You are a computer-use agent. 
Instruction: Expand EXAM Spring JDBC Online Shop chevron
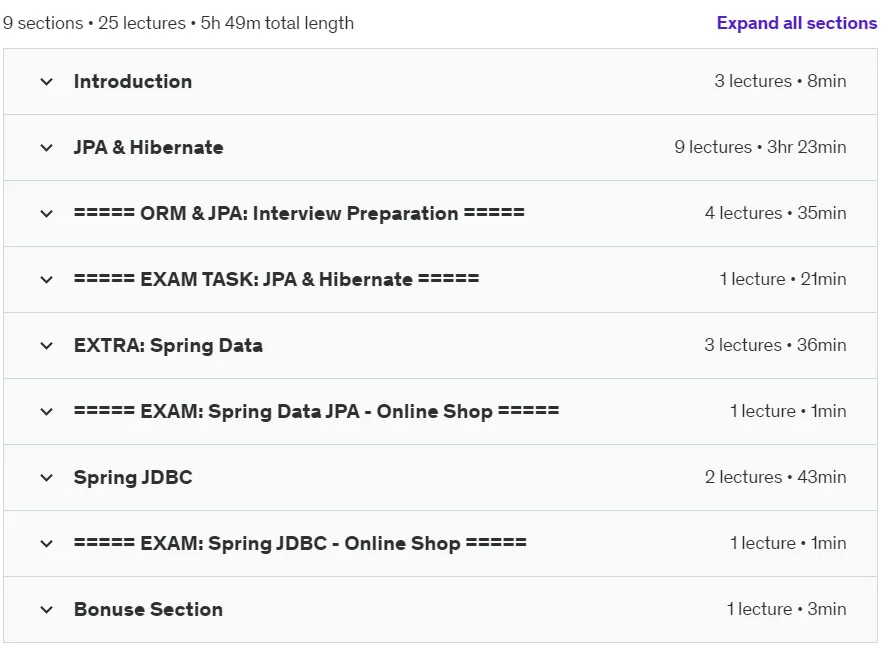pos(47,544)
